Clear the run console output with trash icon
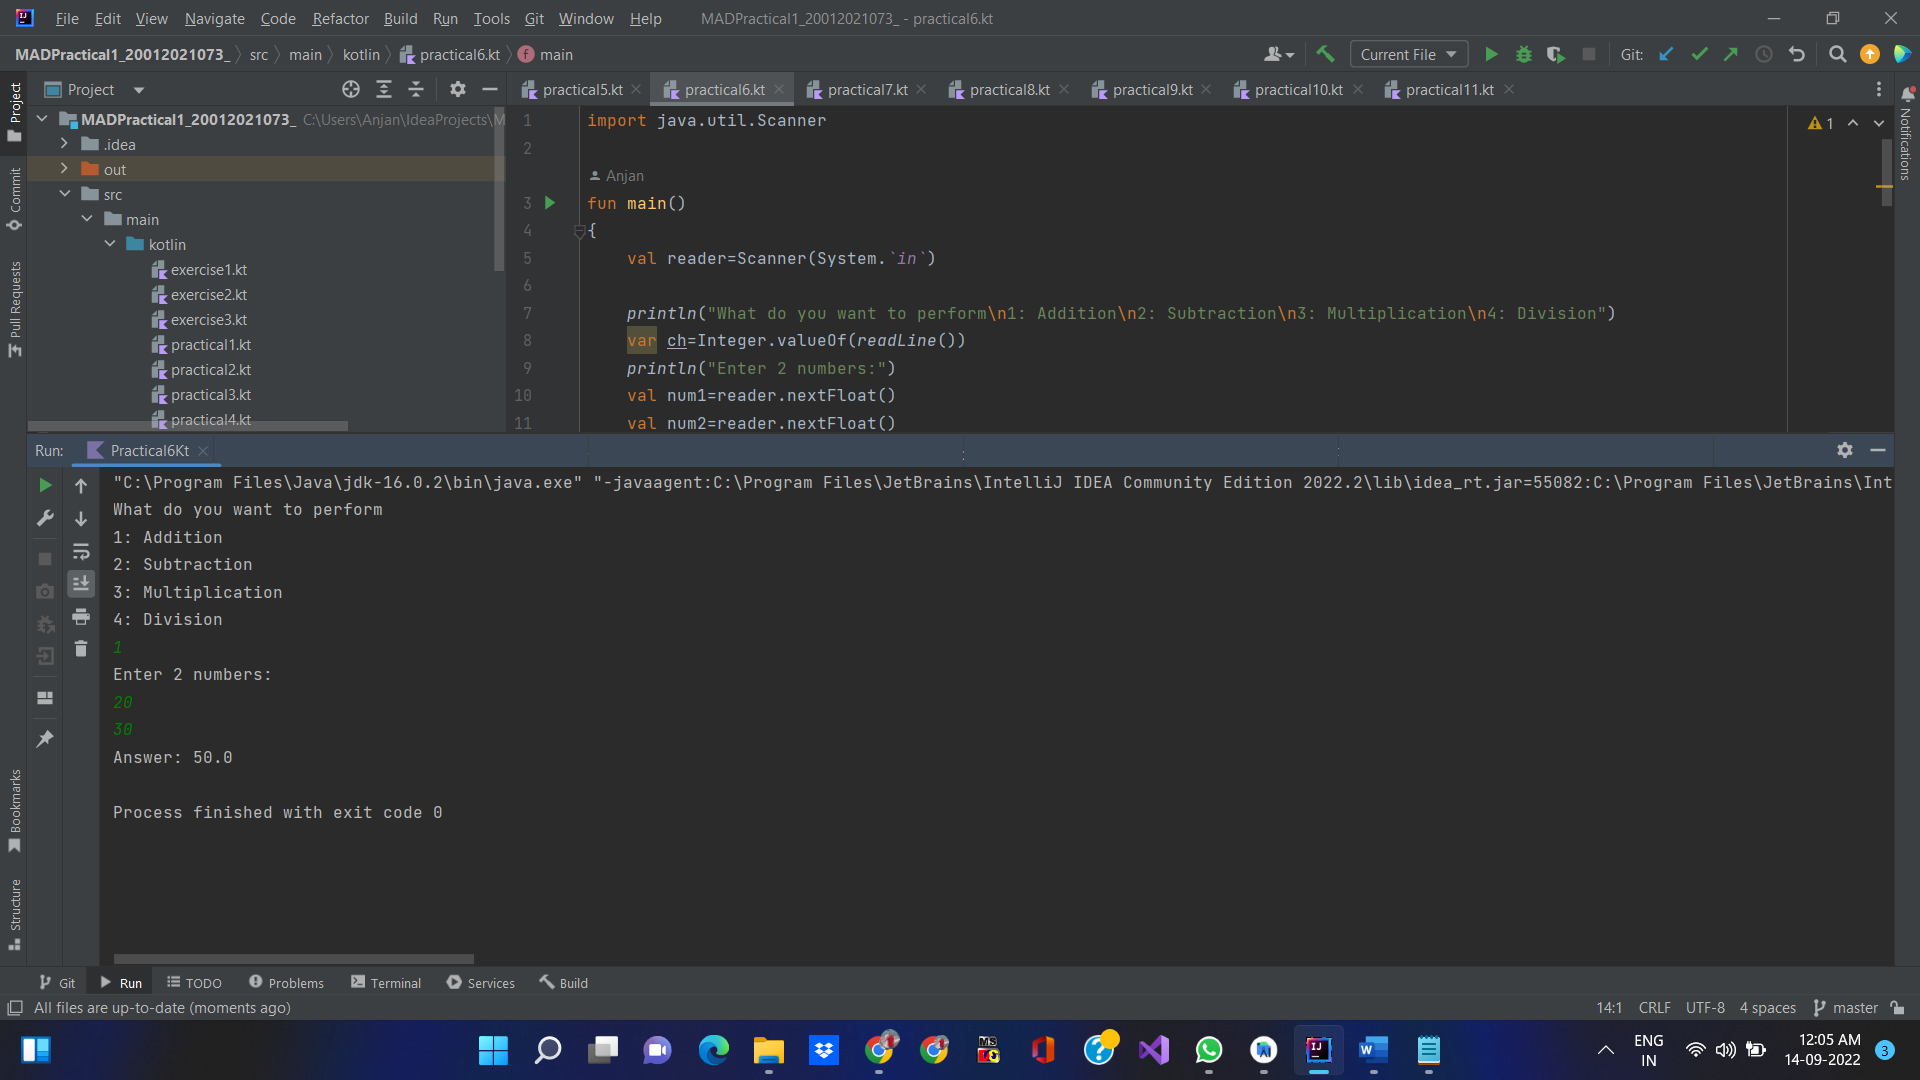The image size is (1920, 1080). (81, 649)
